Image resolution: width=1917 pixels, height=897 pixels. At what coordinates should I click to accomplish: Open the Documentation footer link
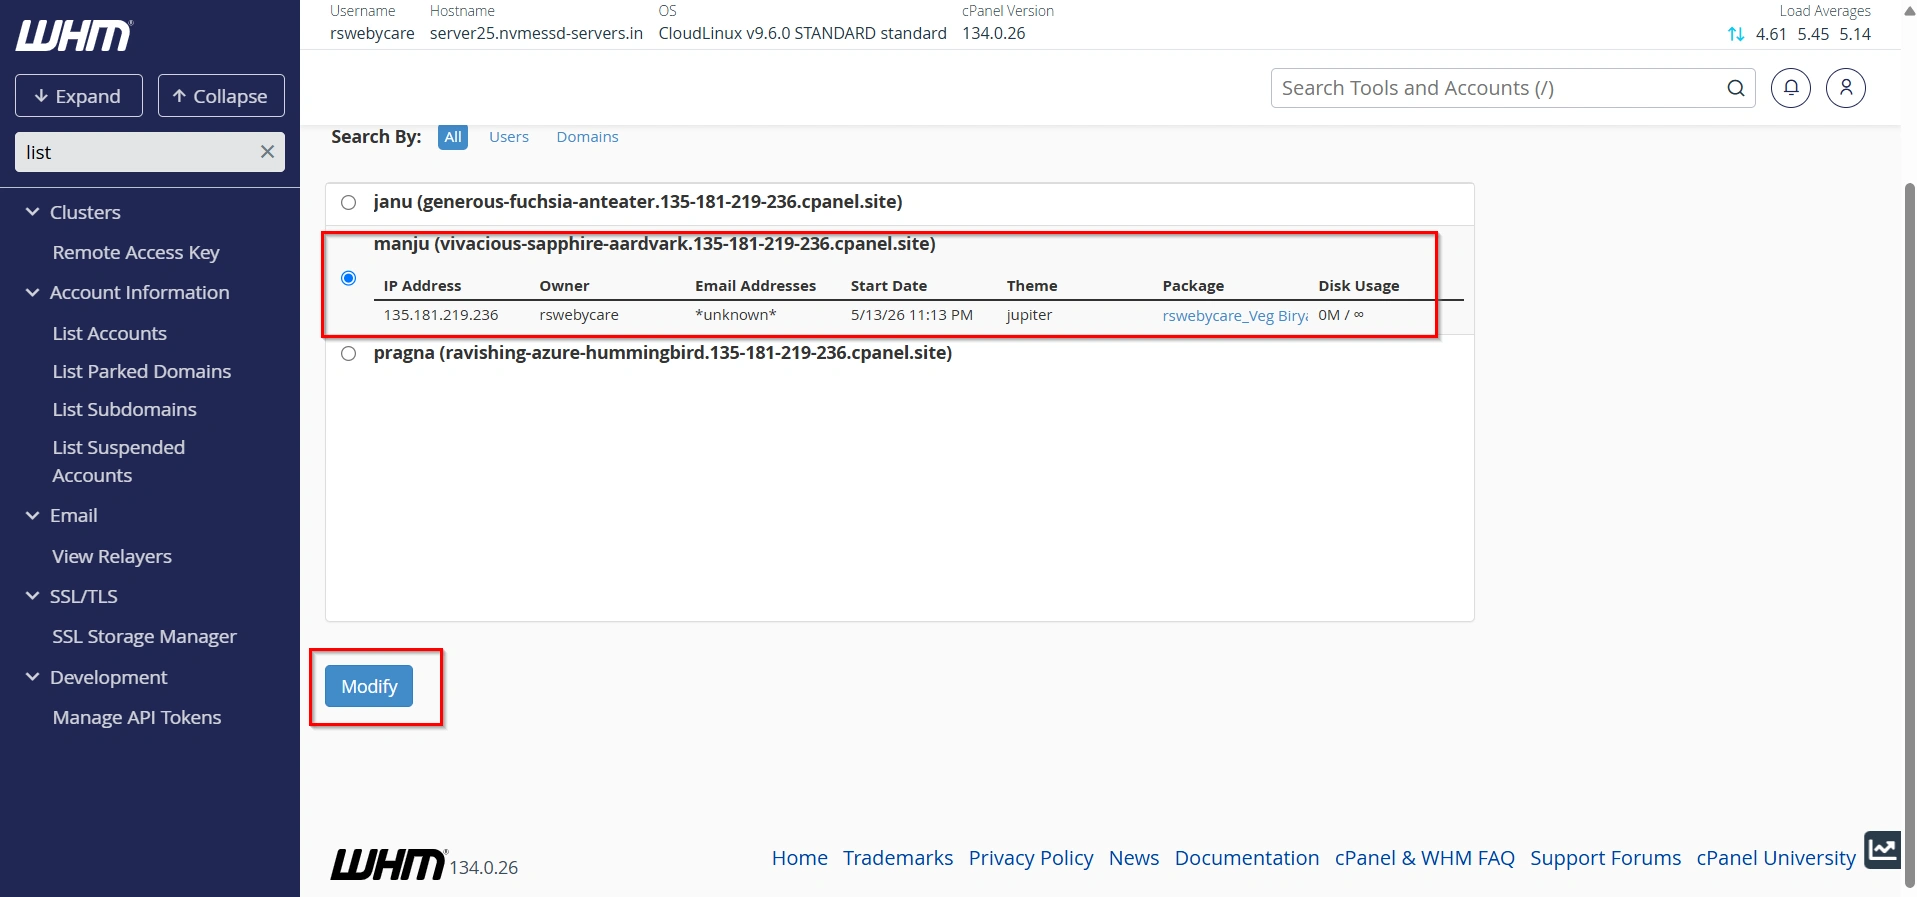[1247, 858]
